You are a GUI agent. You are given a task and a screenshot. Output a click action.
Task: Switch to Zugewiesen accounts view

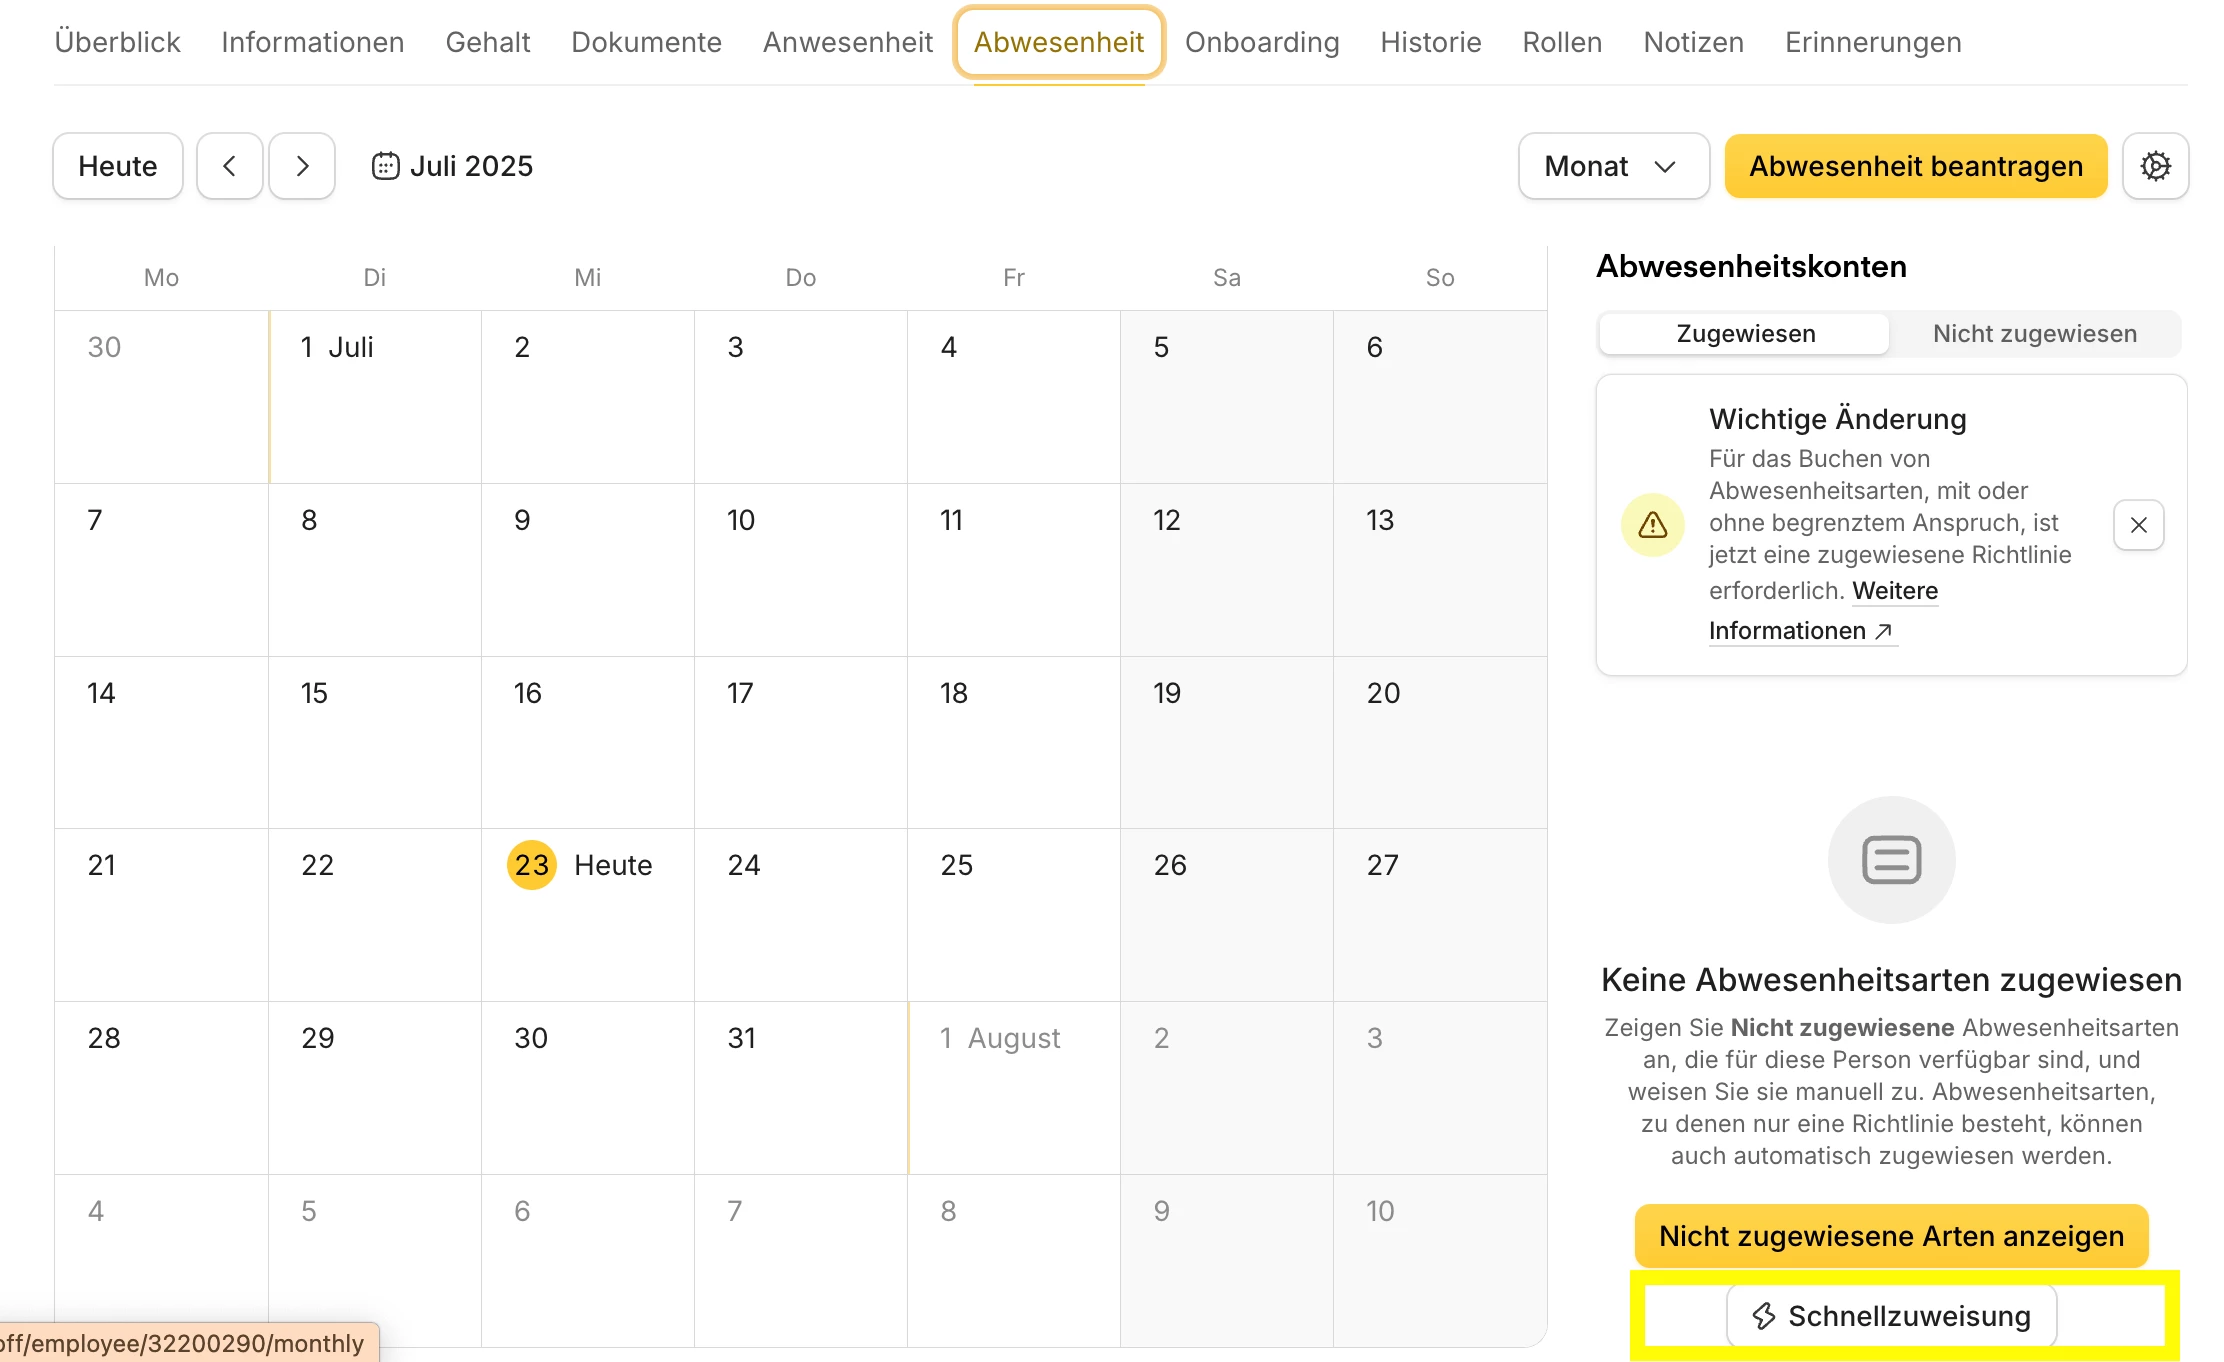pyautogui.click(x=1745, y=334)
